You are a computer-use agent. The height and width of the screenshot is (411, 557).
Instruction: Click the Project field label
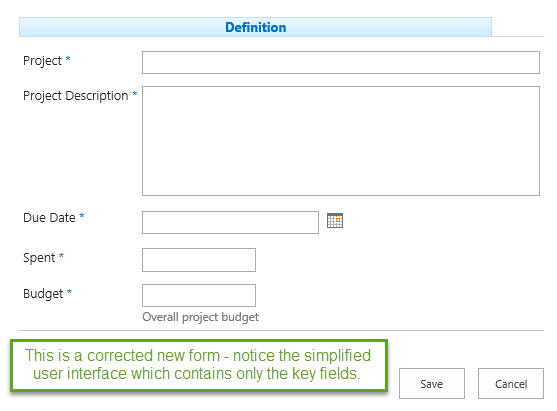click(42, 61)
